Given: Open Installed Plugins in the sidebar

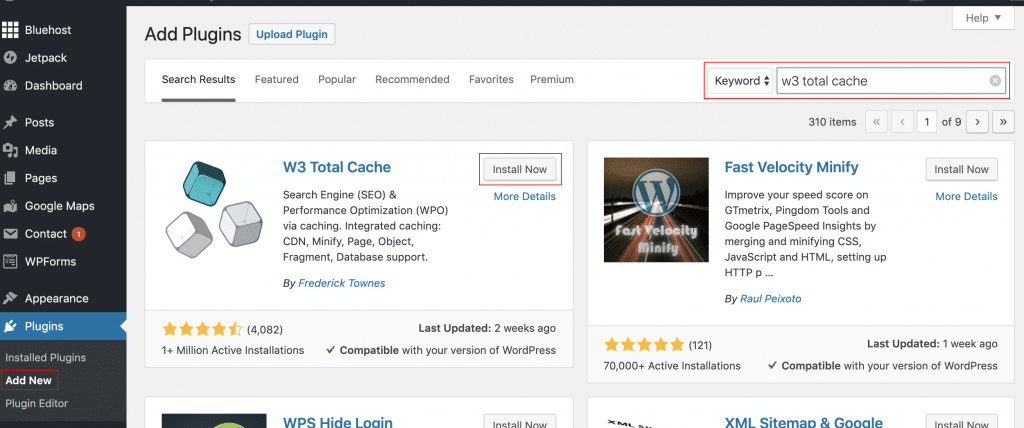Looking at the screenshot, I should 46,357.
